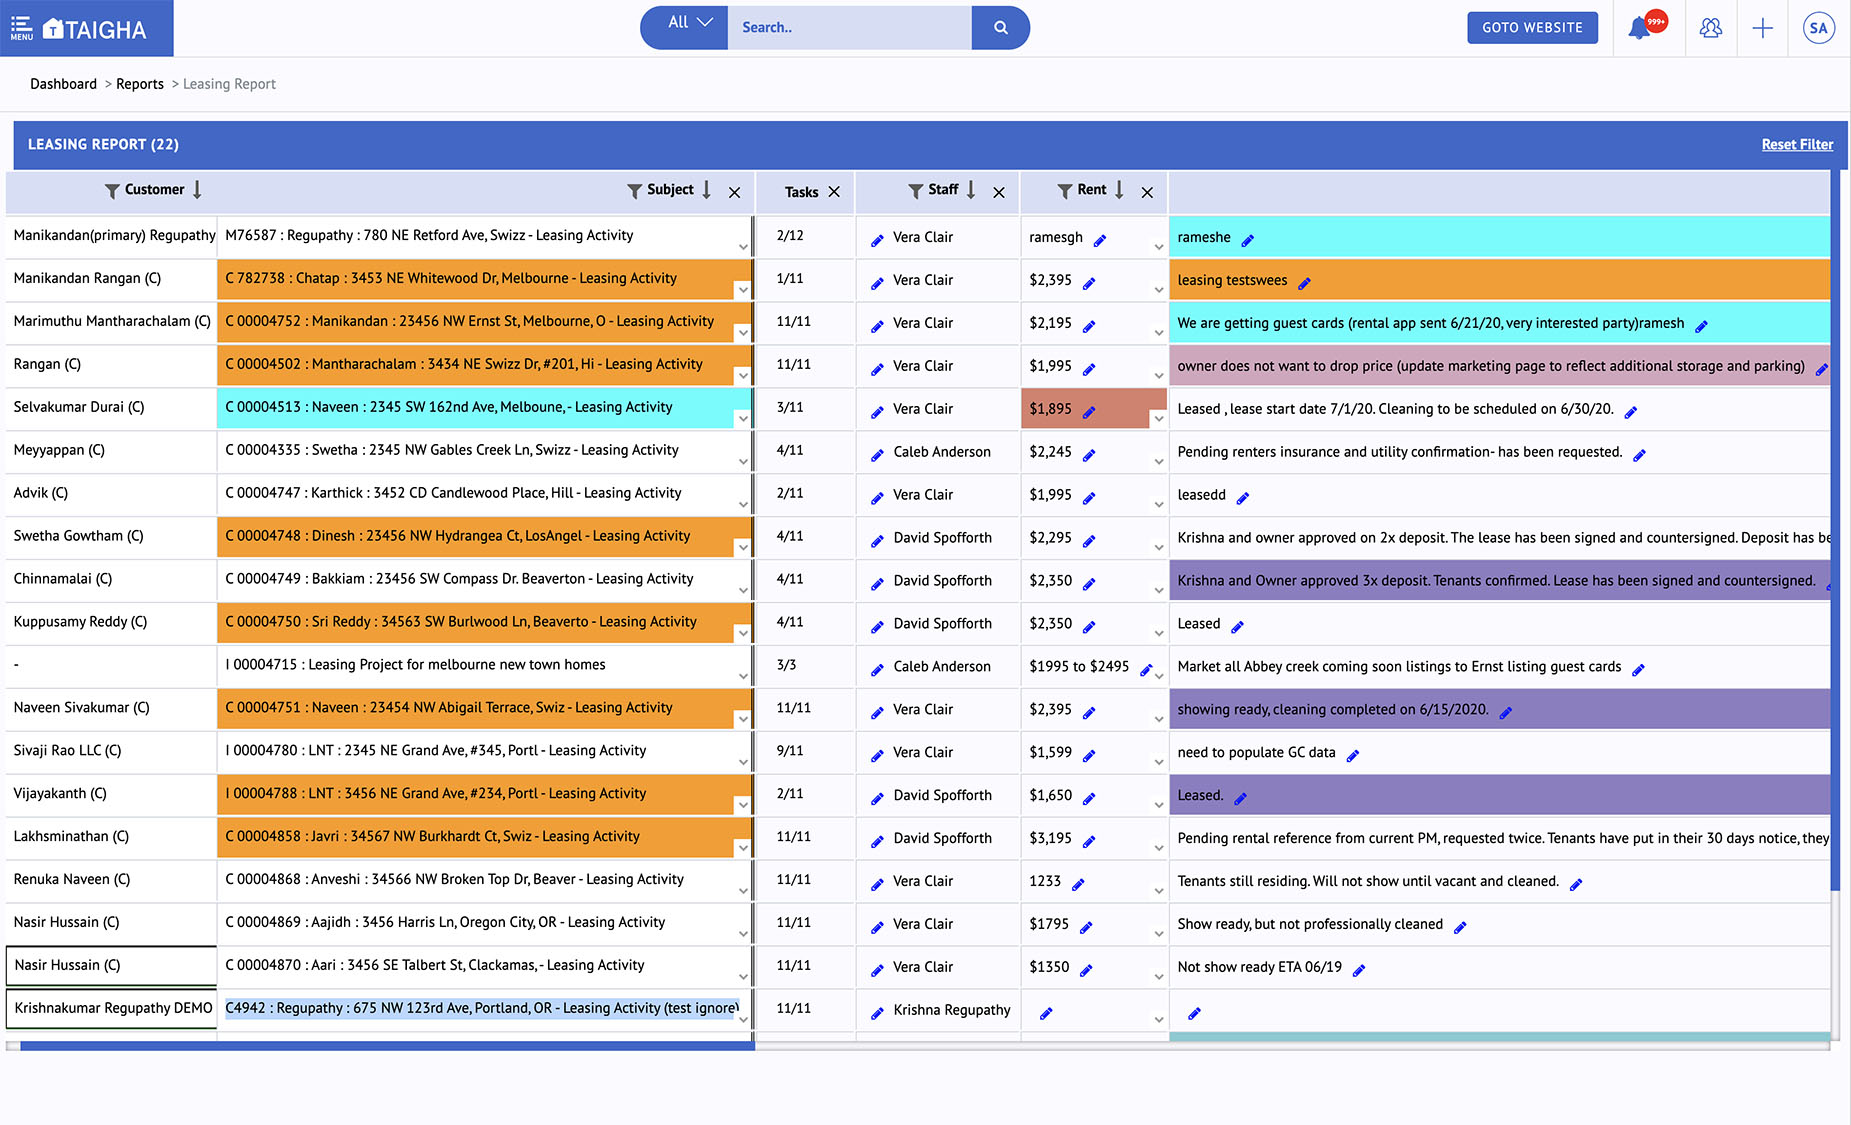Click the magnifier search button

click(x=1000, y=28)
